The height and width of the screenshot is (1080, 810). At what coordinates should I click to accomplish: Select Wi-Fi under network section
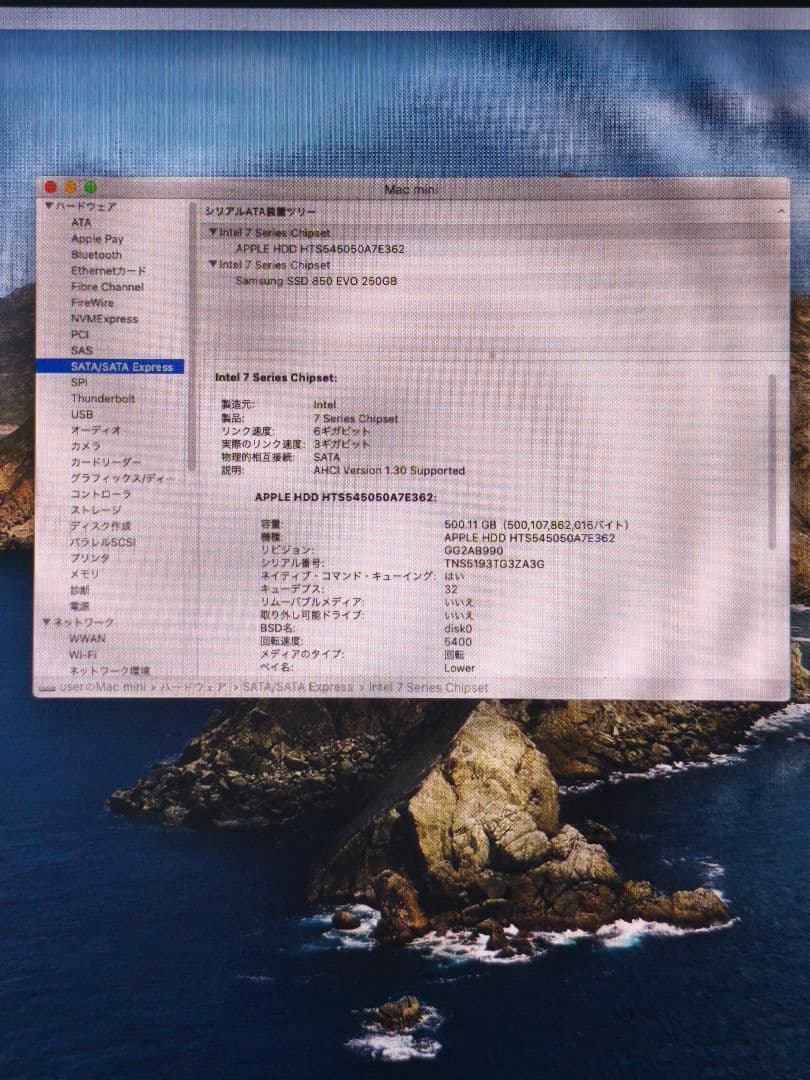pyautogui.click(x=83, y=654)
